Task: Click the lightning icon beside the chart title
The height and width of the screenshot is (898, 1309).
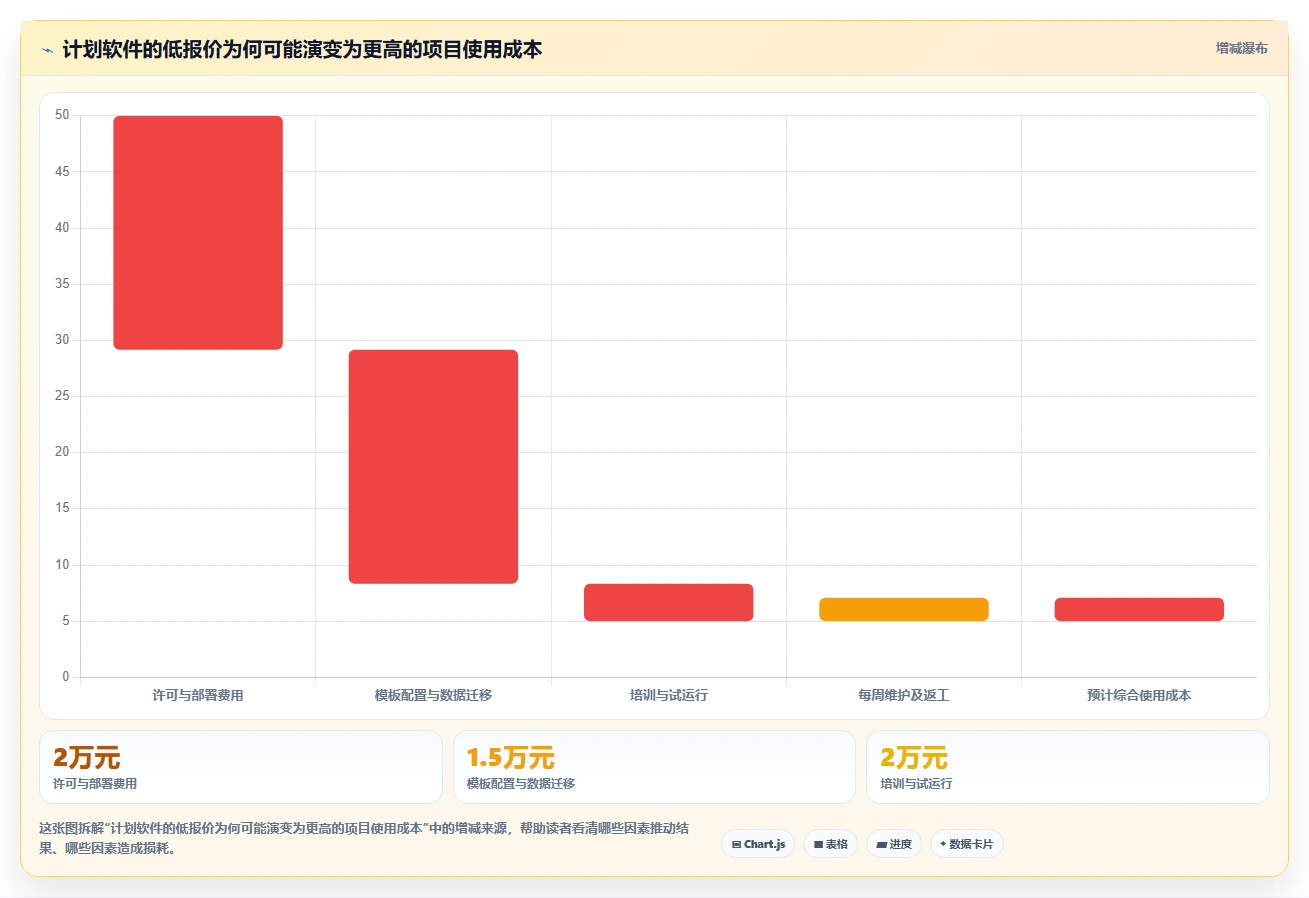Action: click(47, 50)
